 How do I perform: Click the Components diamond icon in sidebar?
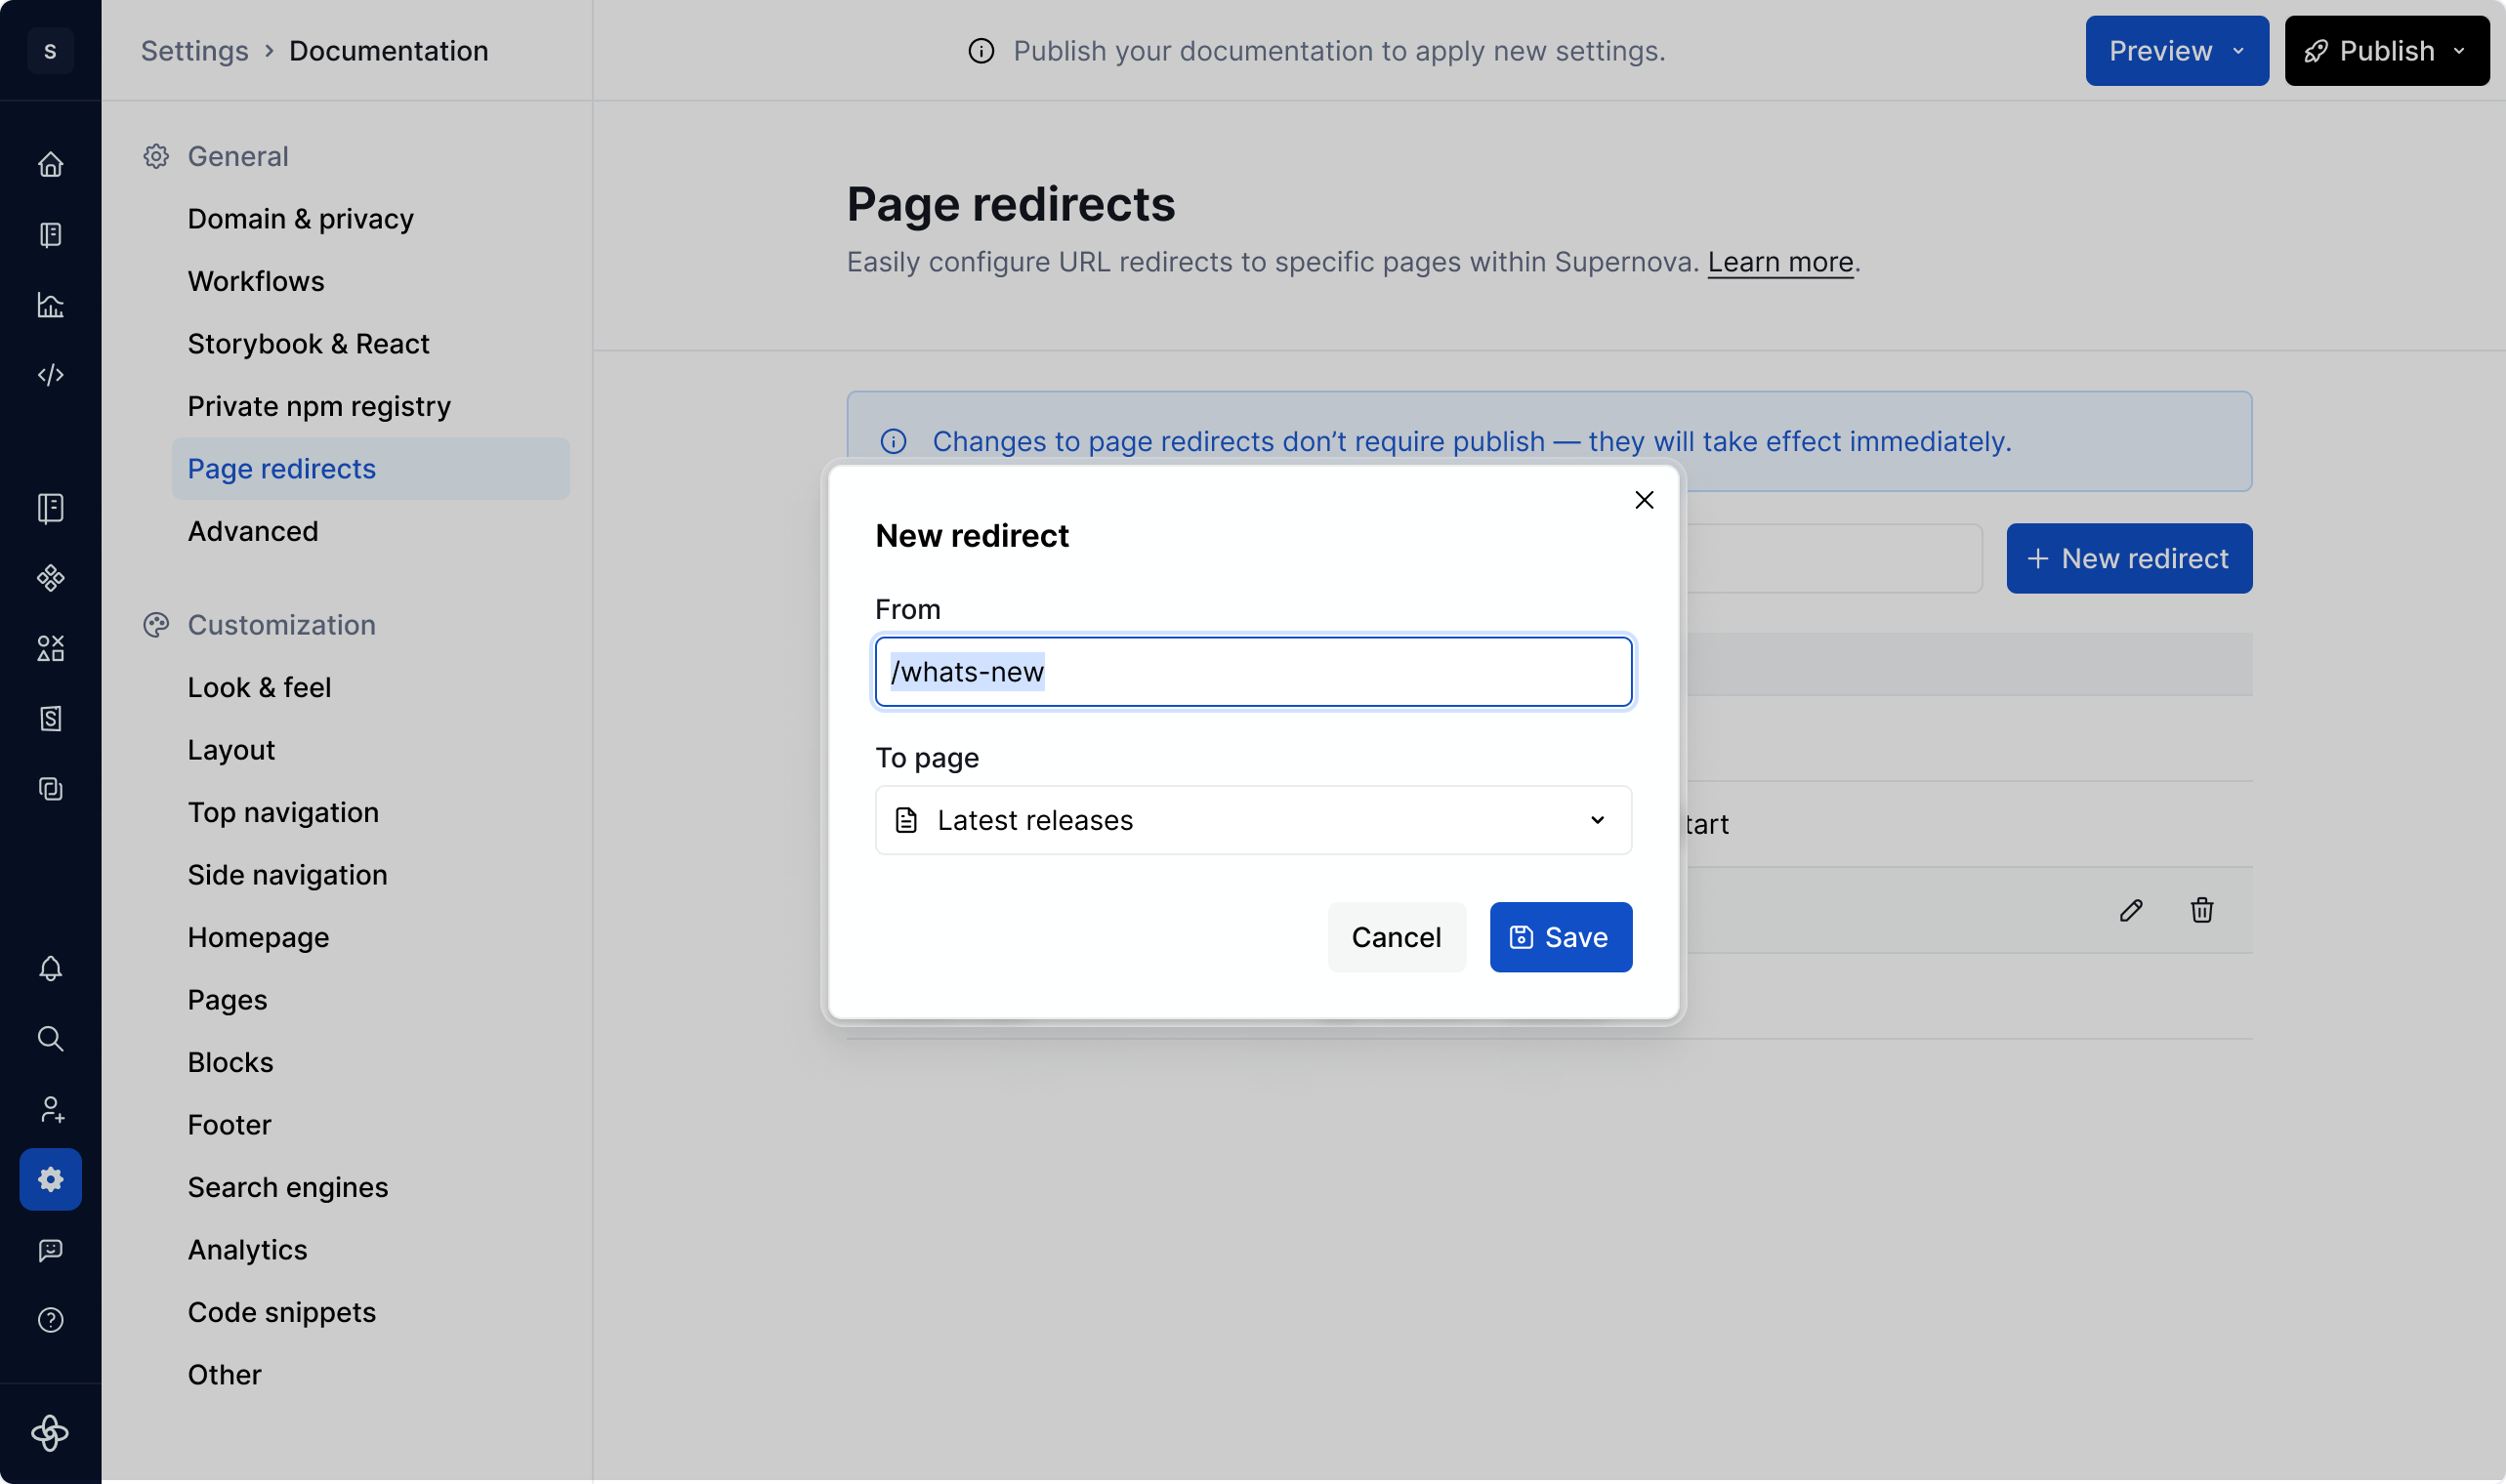50,577
